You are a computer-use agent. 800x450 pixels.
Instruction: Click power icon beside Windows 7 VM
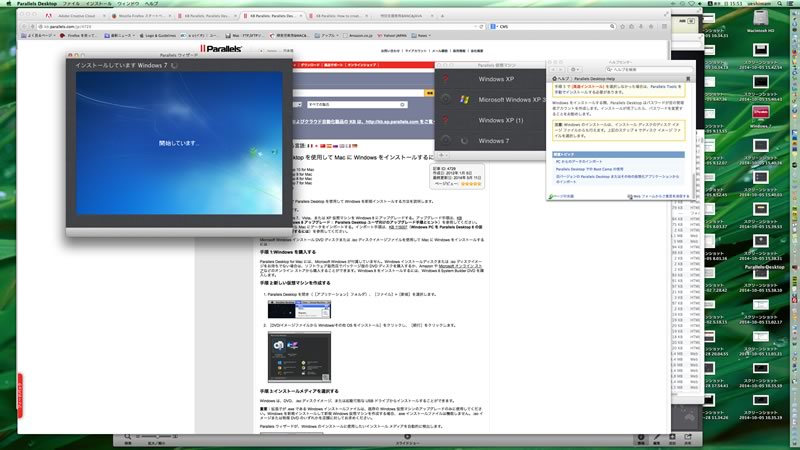click(445, 140)
